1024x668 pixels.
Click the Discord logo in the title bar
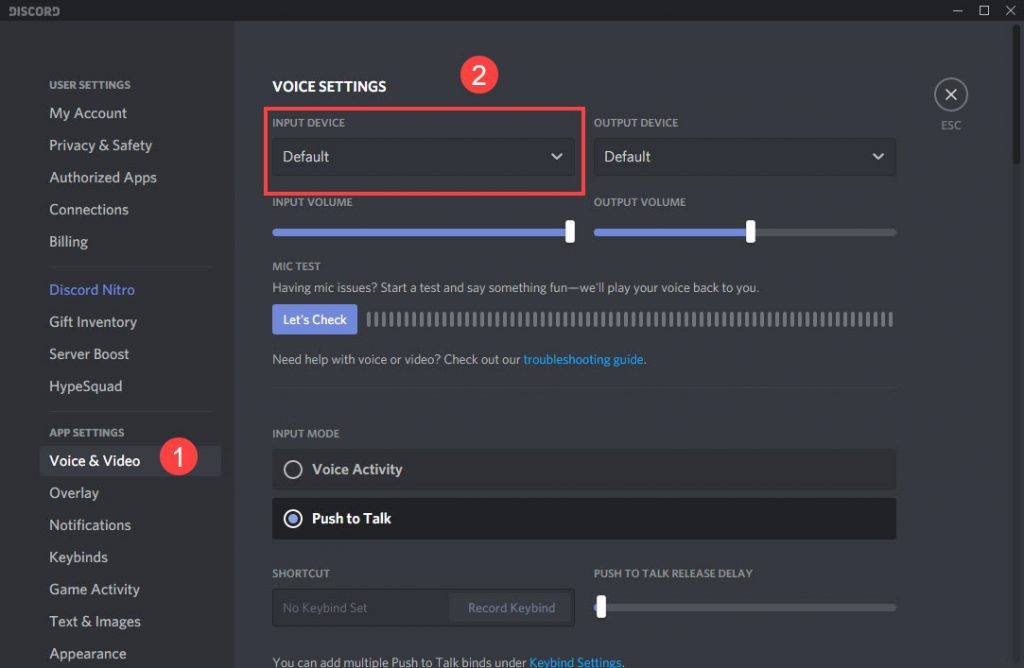(x=33, y=10)
